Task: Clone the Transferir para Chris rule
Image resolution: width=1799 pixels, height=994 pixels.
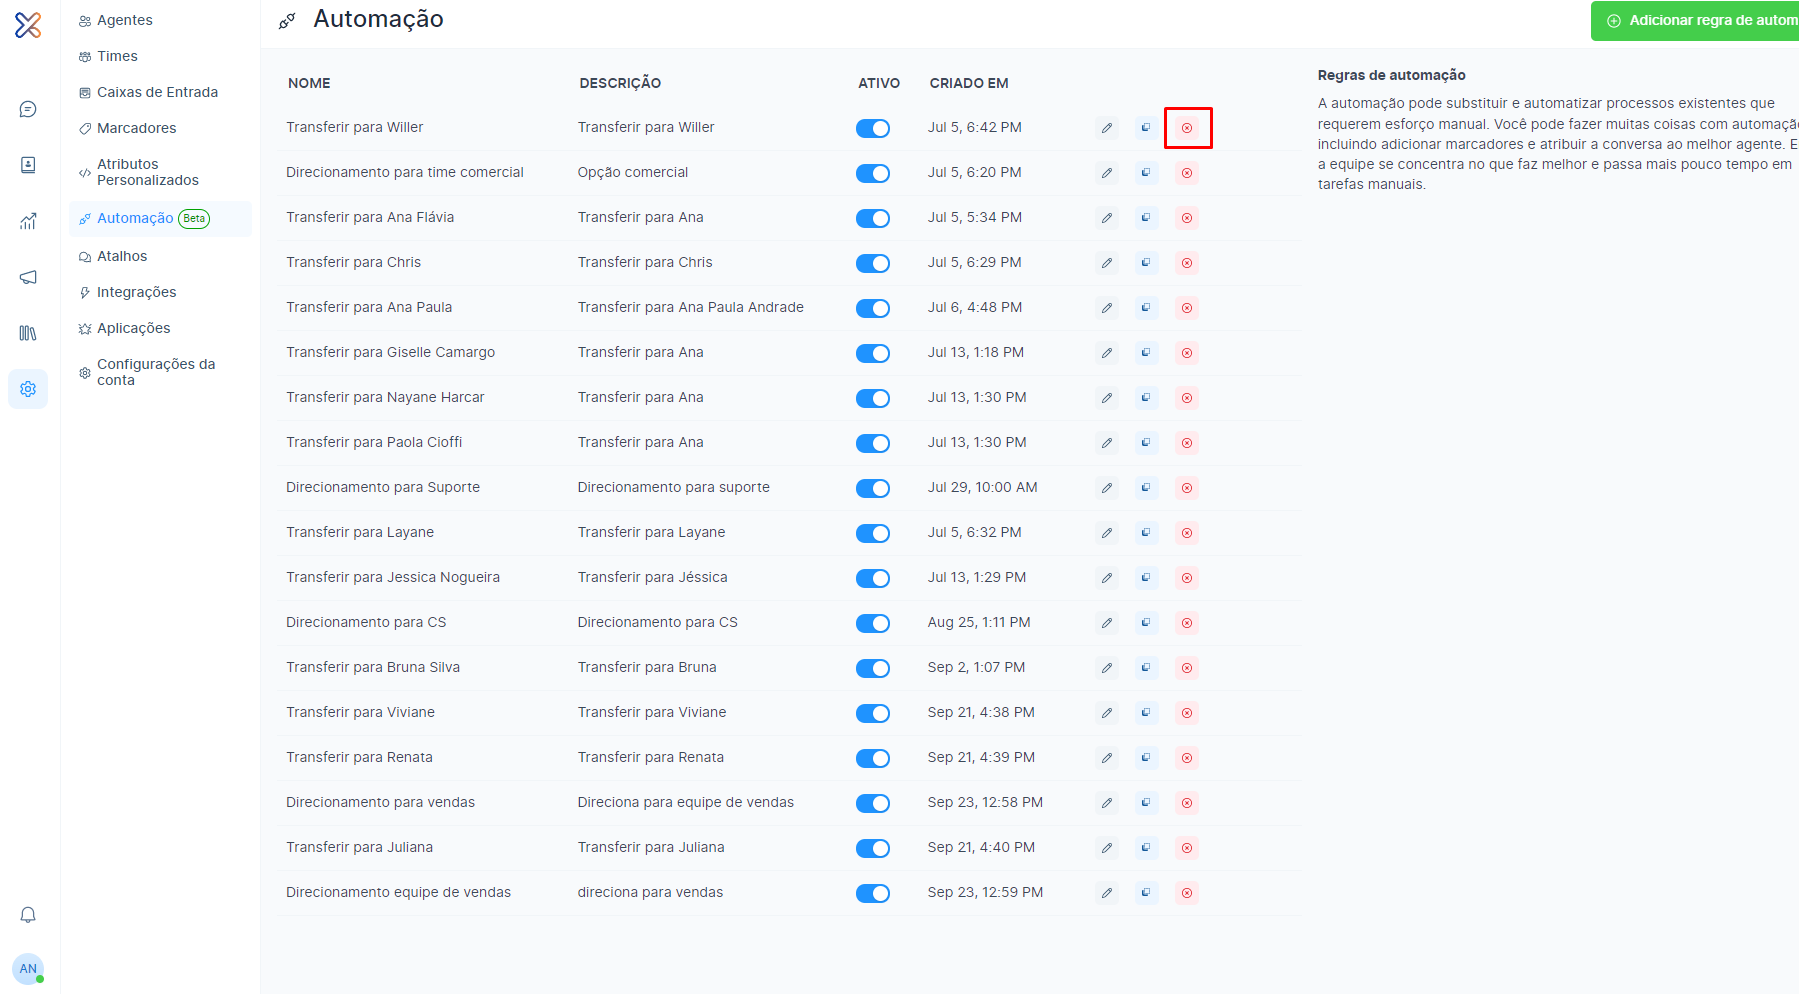Action: (x=1146, y=263)
